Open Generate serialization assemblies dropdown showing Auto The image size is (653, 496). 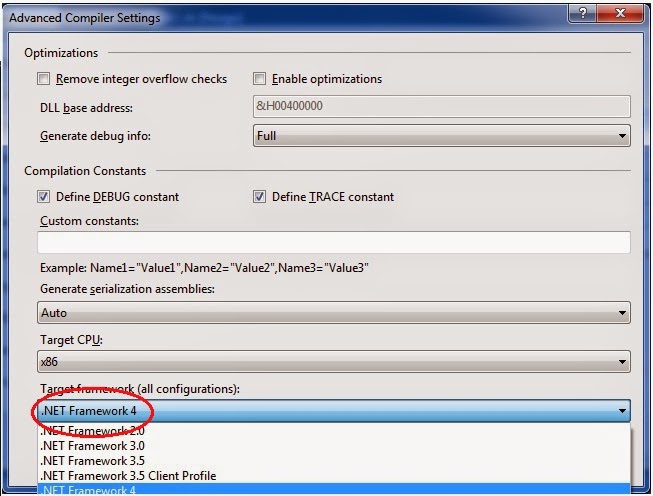pos(334,313)
